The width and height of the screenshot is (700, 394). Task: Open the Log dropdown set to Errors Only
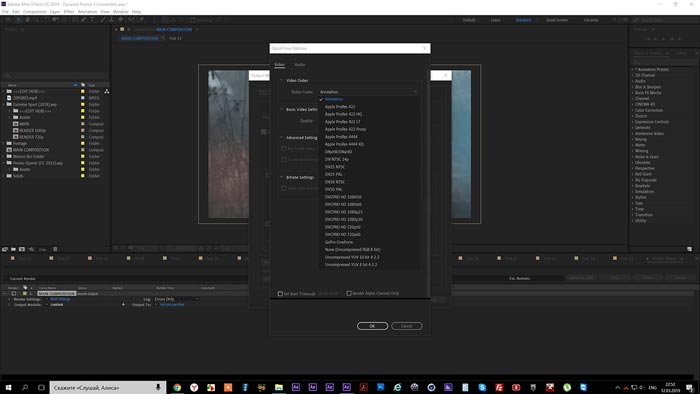[176, 299]
